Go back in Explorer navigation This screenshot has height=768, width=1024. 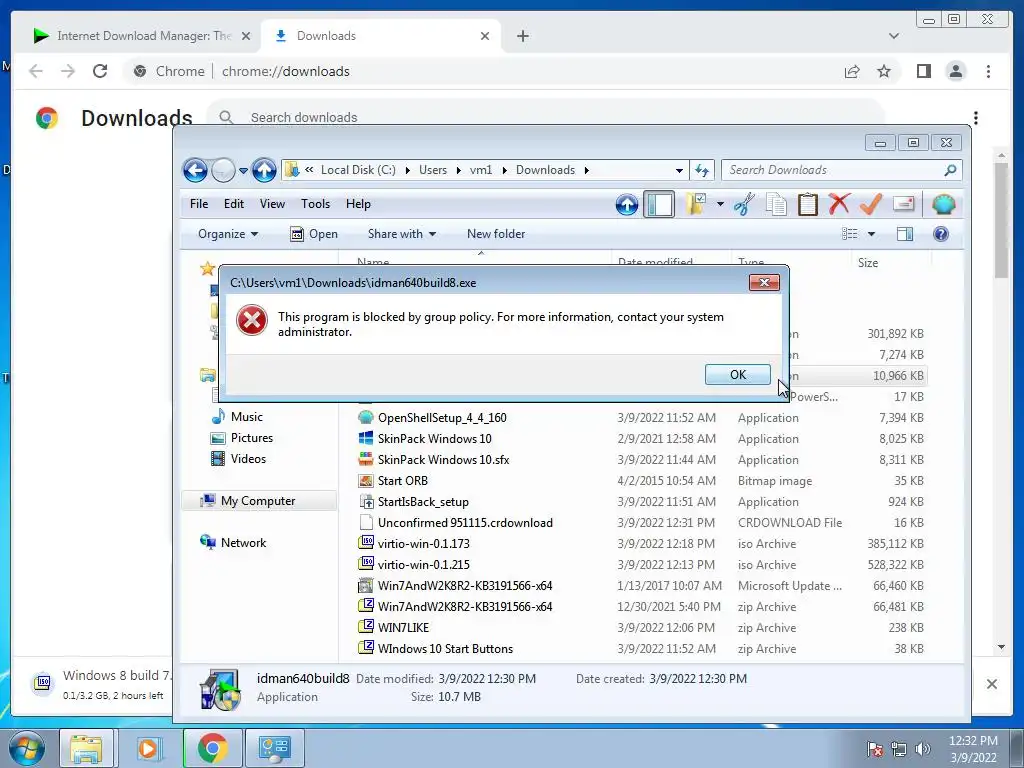(x=195, y=170)
